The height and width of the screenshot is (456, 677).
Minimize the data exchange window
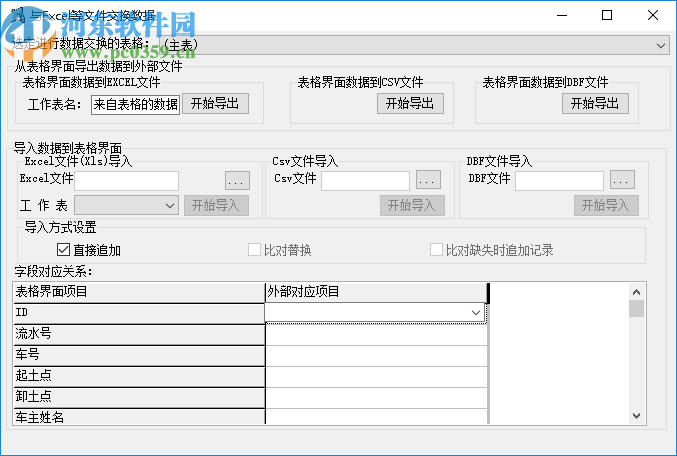[562, 16]
